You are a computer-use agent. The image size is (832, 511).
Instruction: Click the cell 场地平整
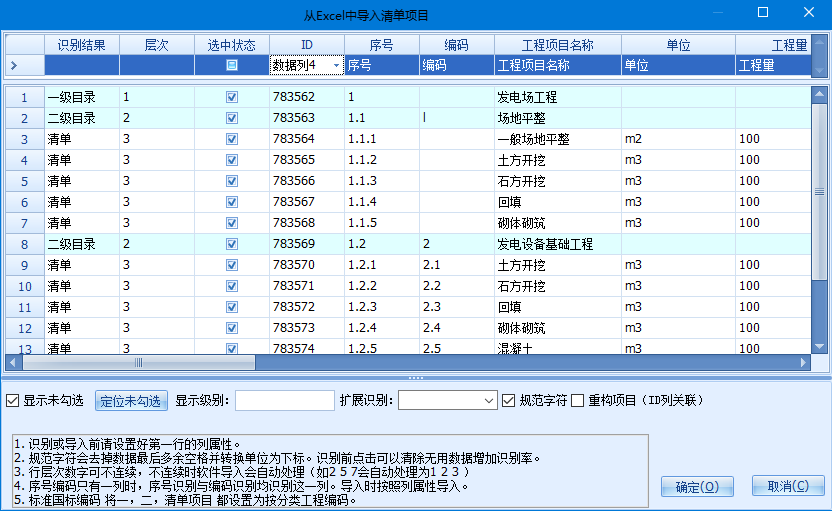tap(558, 118)
